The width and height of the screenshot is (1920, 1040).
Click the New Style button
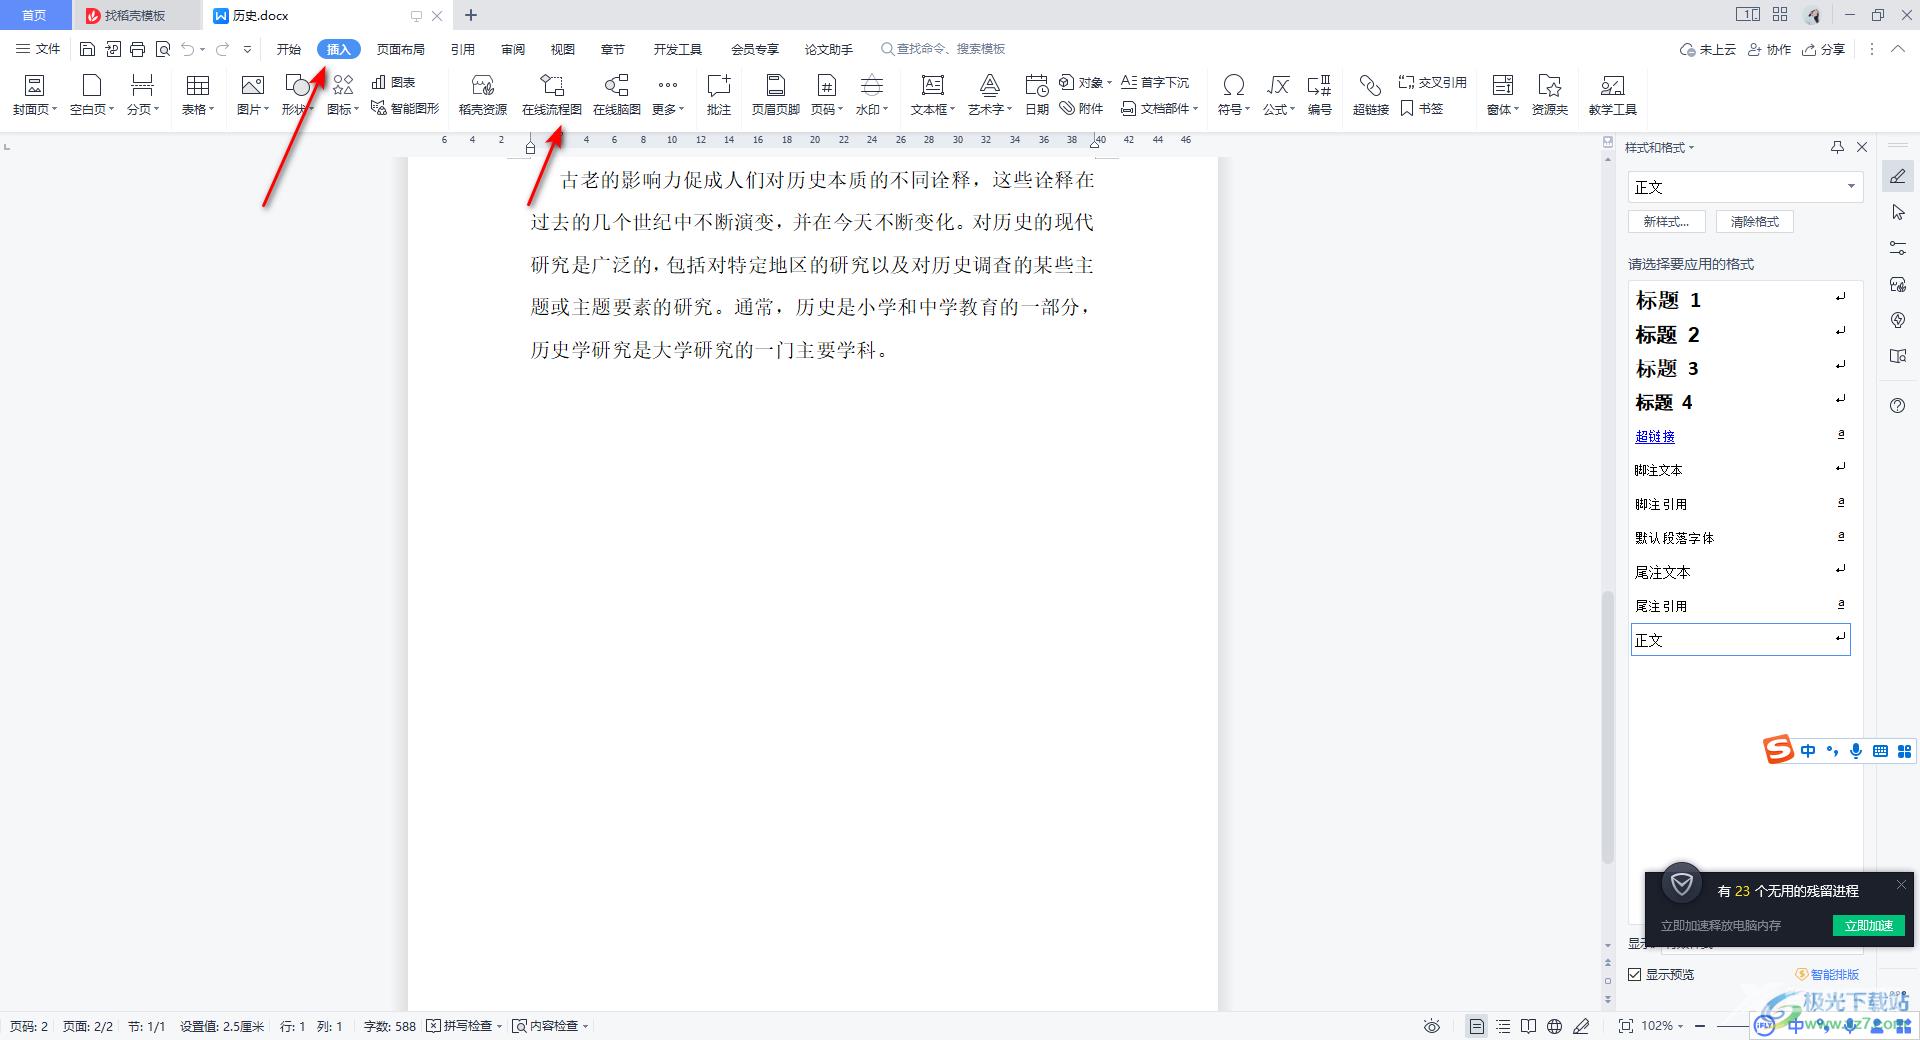pyautogui.click(x=1666, y=222)
